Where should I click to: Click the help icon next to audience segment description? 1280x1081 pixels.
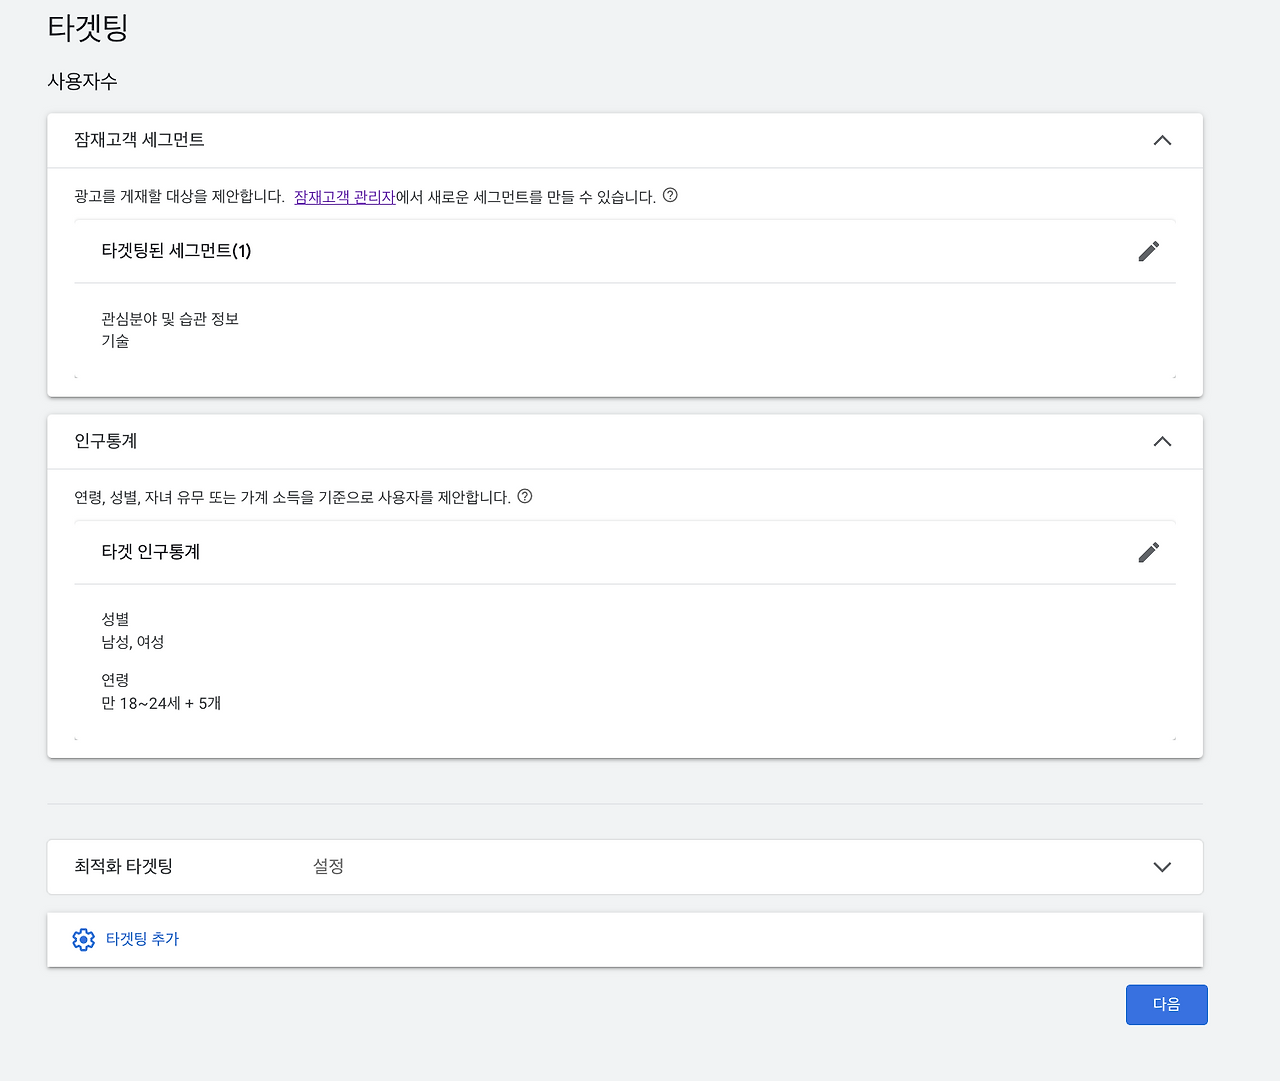(670, 196)
